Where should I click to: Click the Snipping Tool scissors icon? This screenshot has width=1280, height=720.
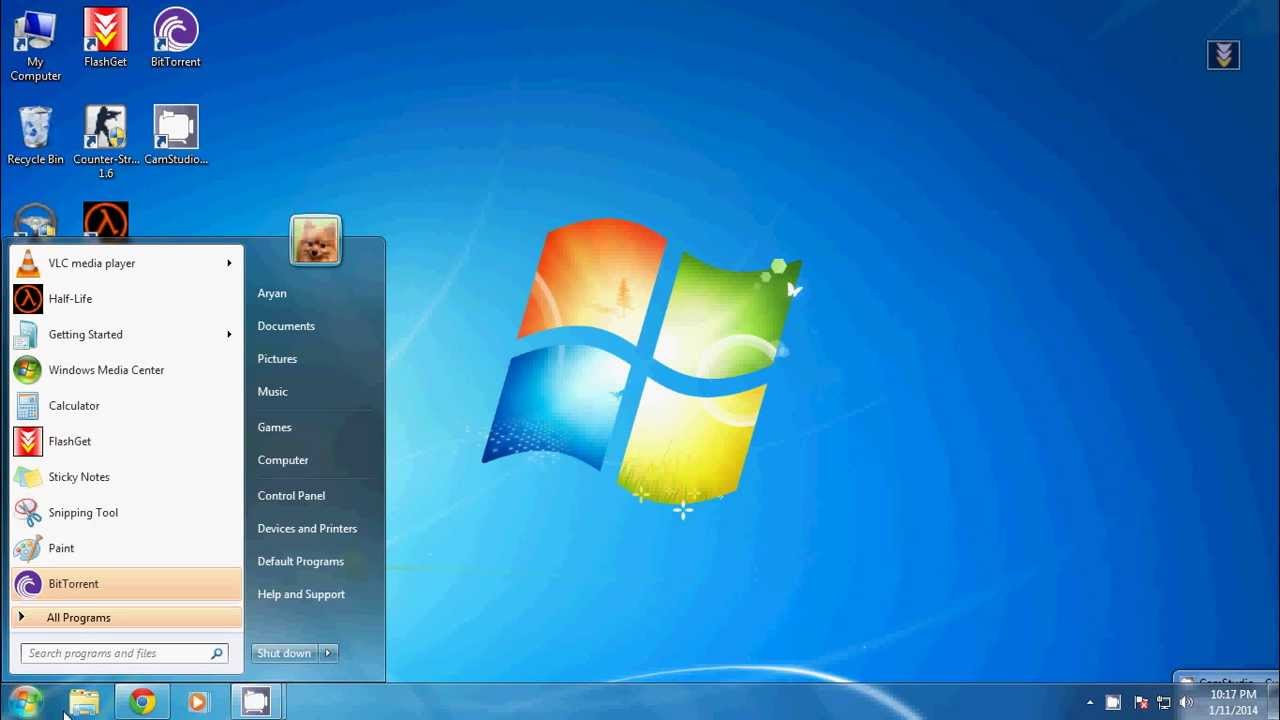28,513
